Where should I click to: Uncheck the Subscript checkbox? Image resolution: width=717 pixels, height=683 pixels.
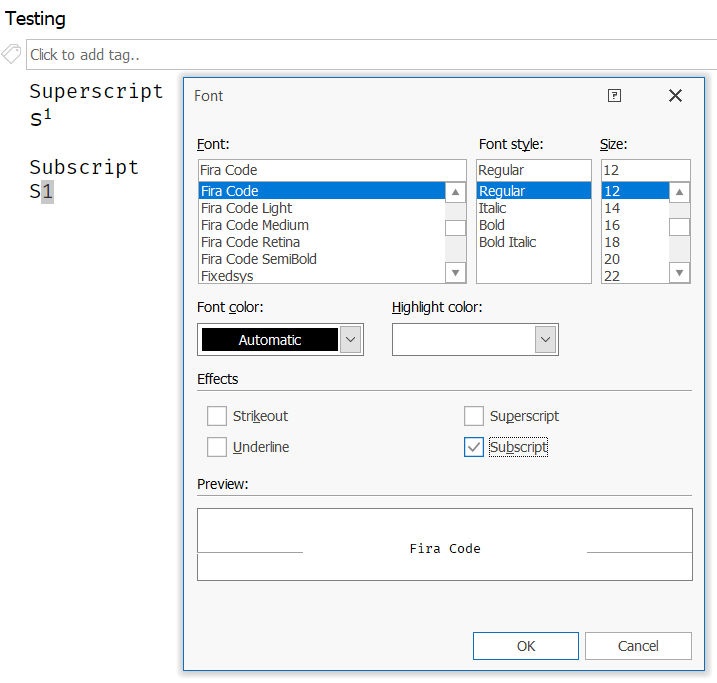(474, 447)
